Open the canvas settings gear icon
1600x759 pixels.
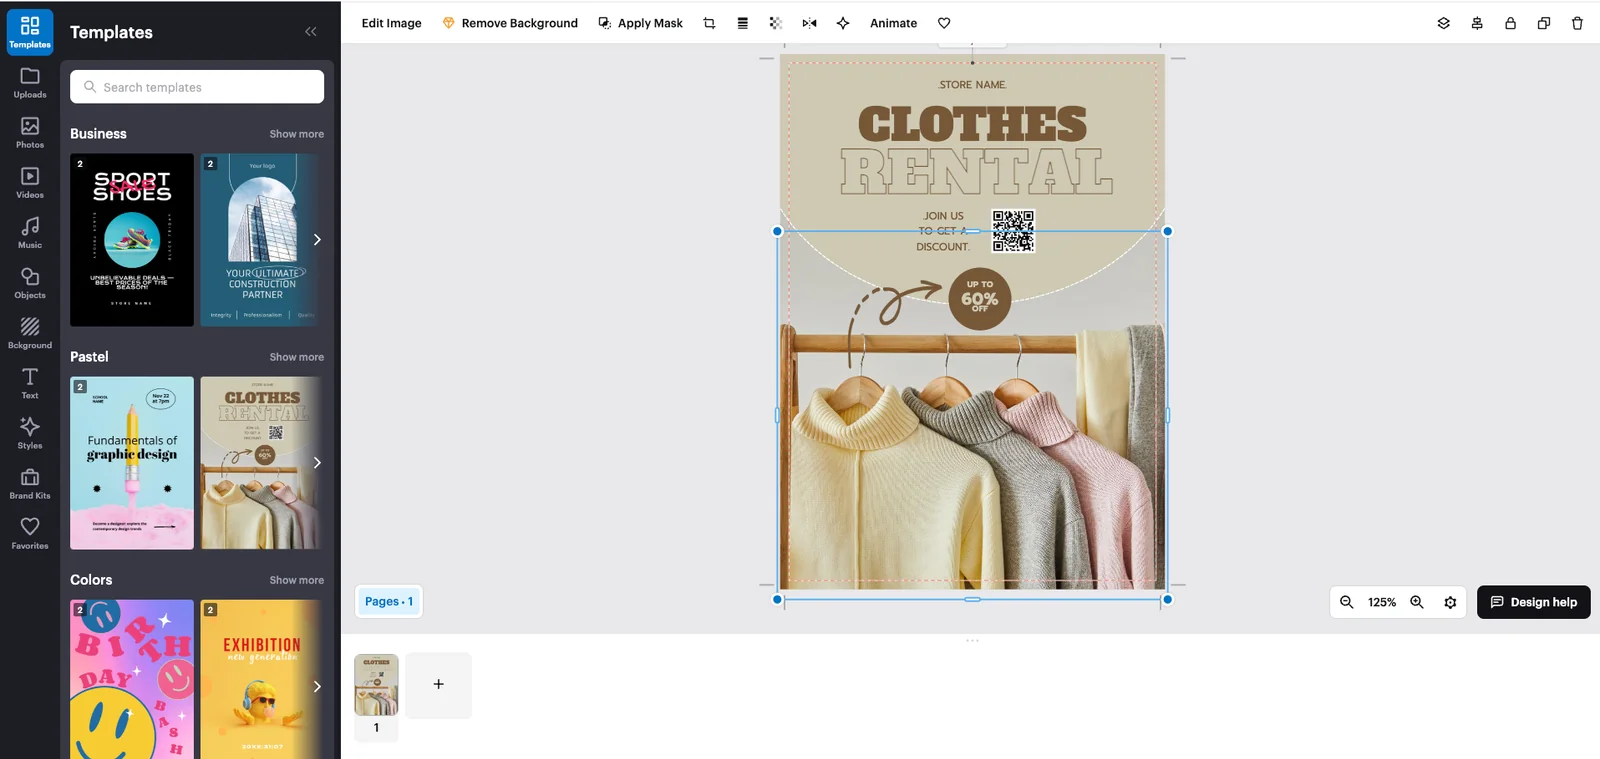[1450, 602]
